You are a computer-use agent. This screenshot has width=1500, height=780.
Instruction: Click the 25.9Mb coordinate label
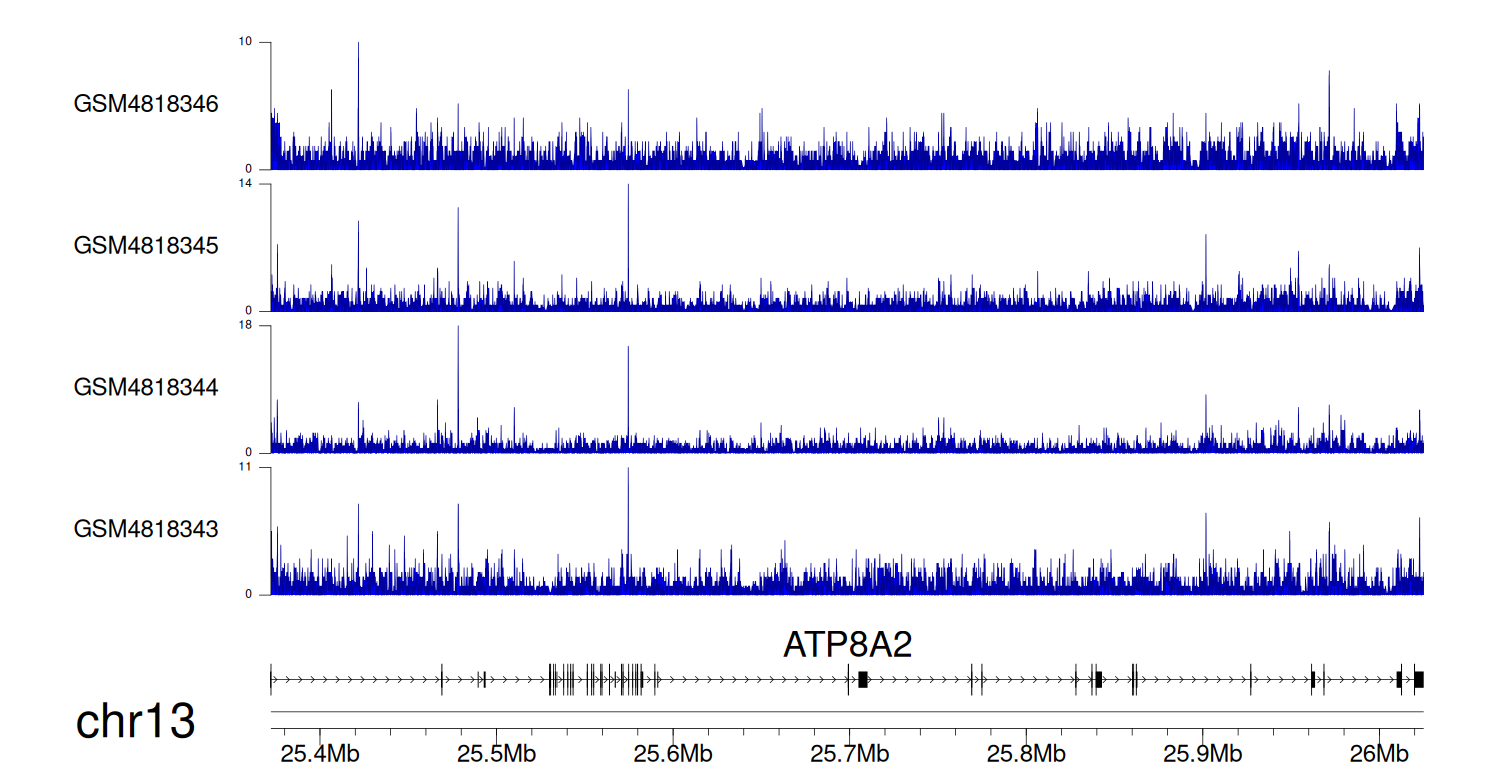pos(1203,753)
